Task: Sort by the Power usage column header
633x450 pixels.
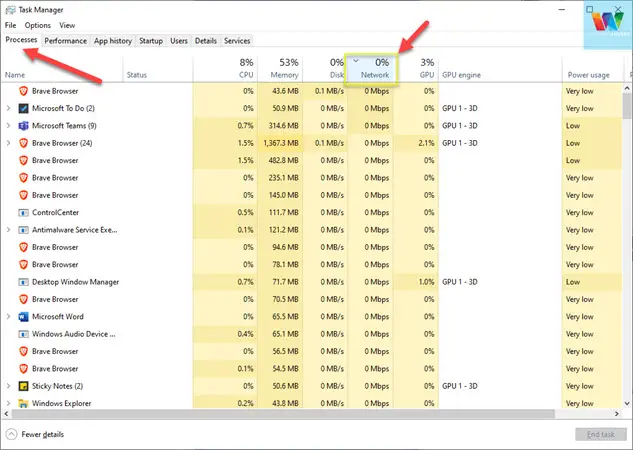Action: [593, 68]
